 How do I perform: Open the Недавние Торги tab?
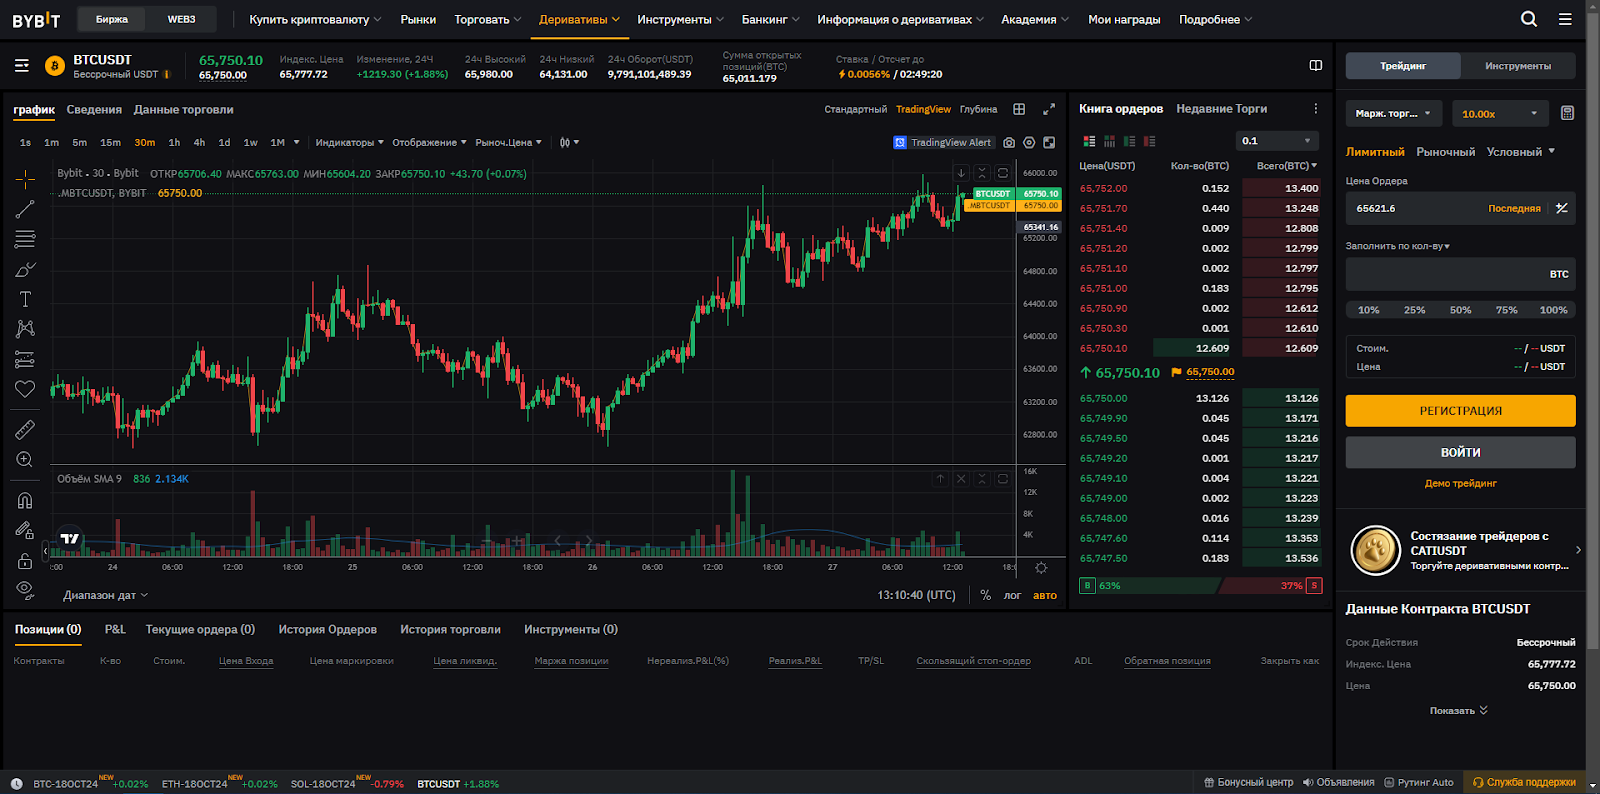(1221, 109)
